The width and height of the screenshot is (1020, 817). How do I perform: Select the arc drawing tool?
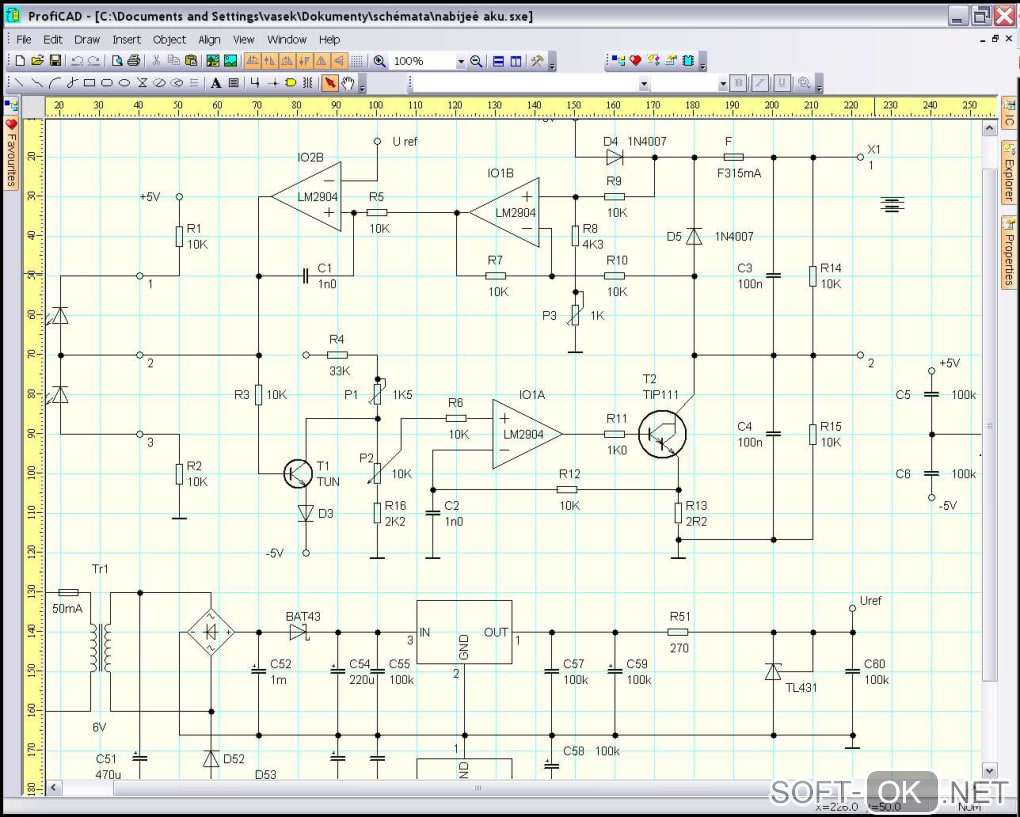coord(55,83)
